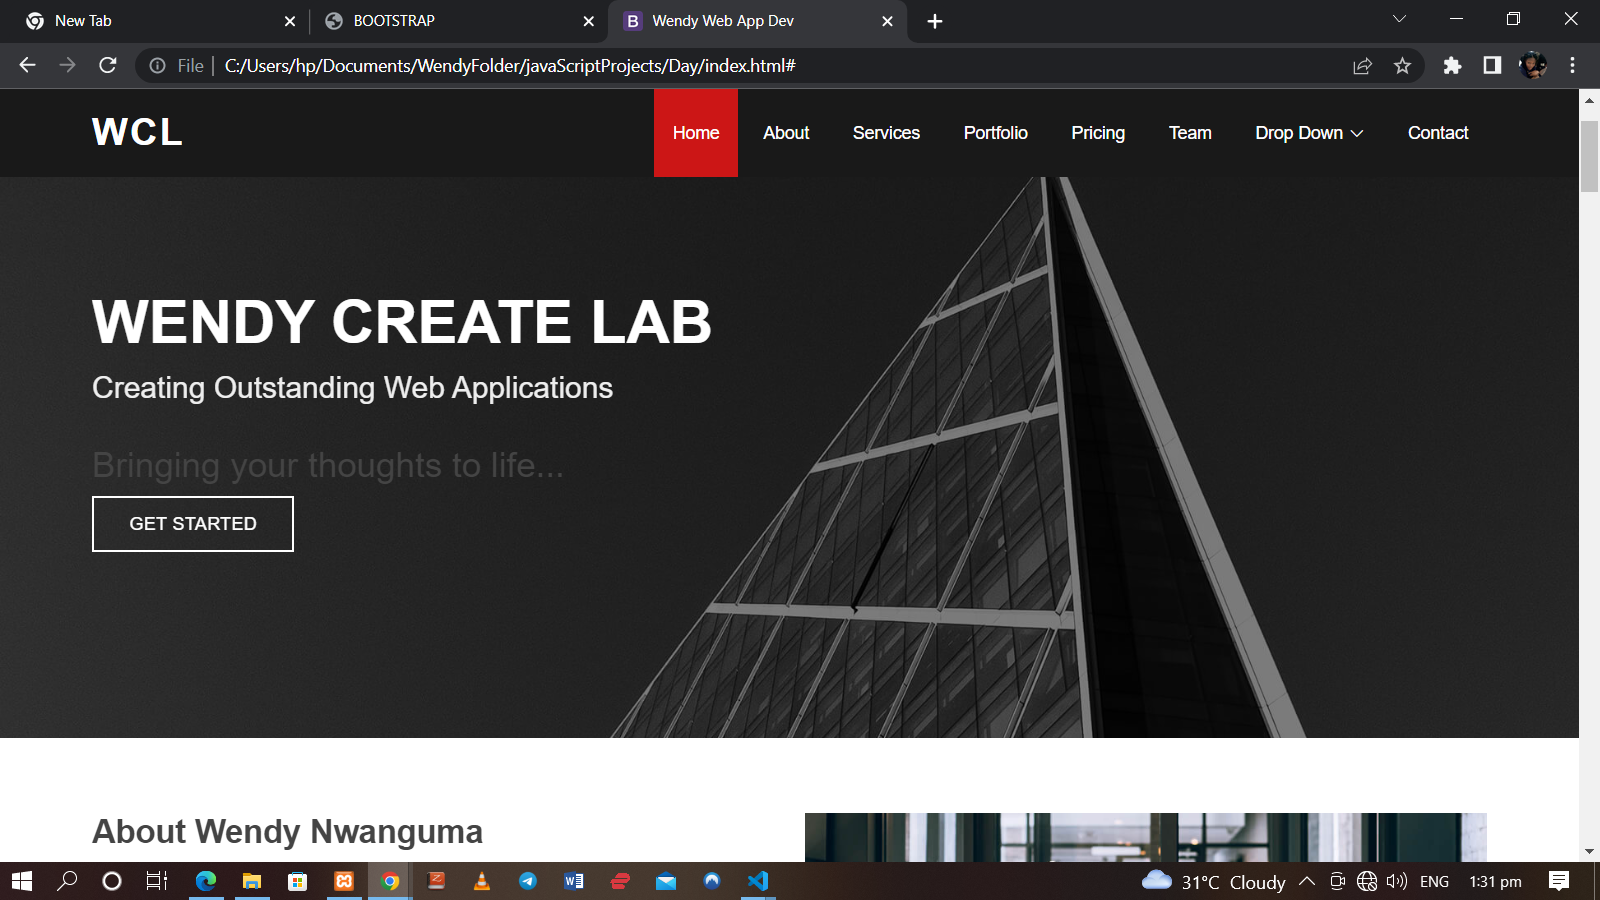Select the Portfolio navigation item
The image size is (1600, 900).
[995, 133]
